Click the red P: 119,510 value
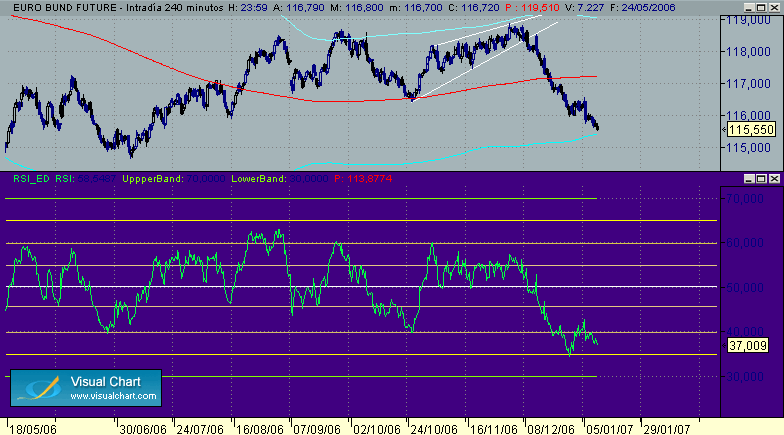This screenshot has height=435, width=784. point(532,8)
